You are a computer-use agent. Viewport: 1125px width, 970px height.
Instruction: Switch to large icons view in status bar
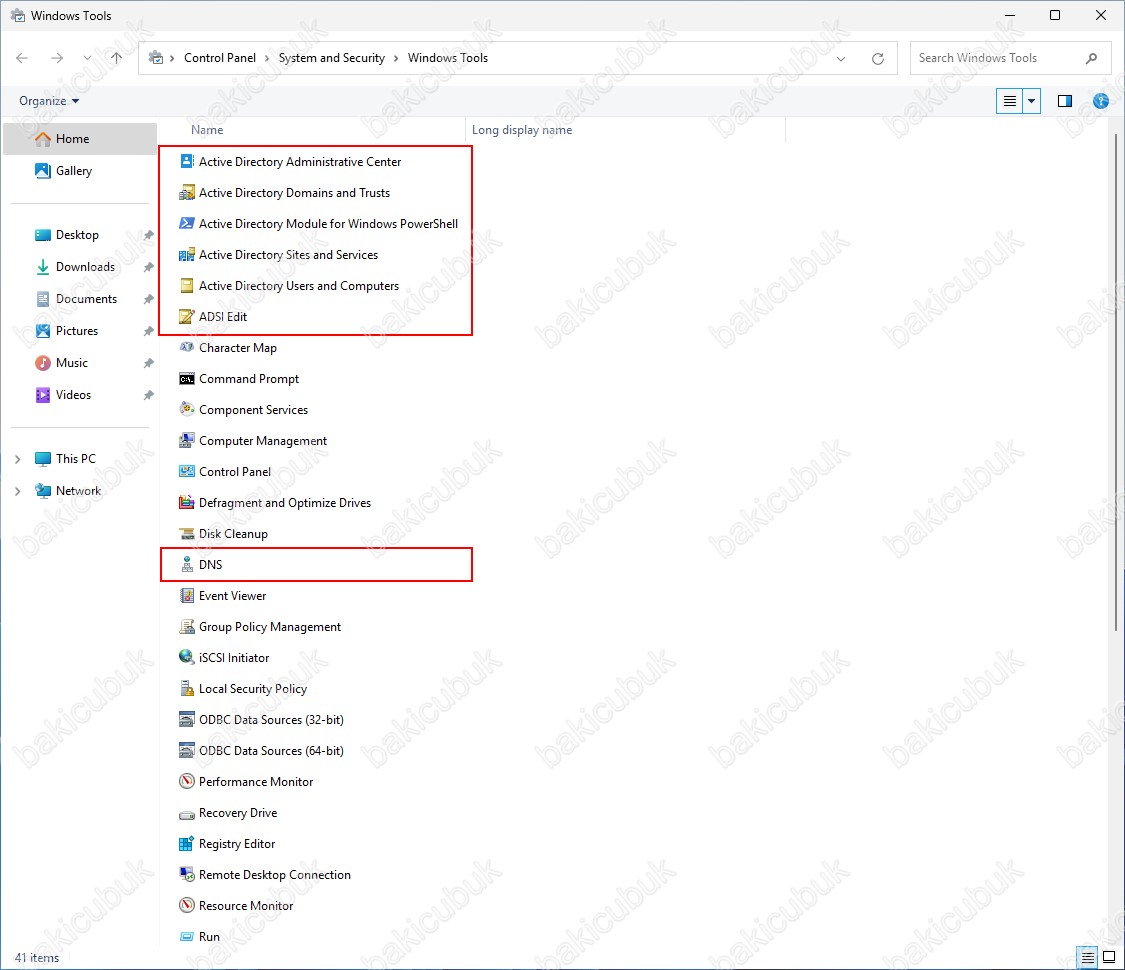[x=1108, y=958]
